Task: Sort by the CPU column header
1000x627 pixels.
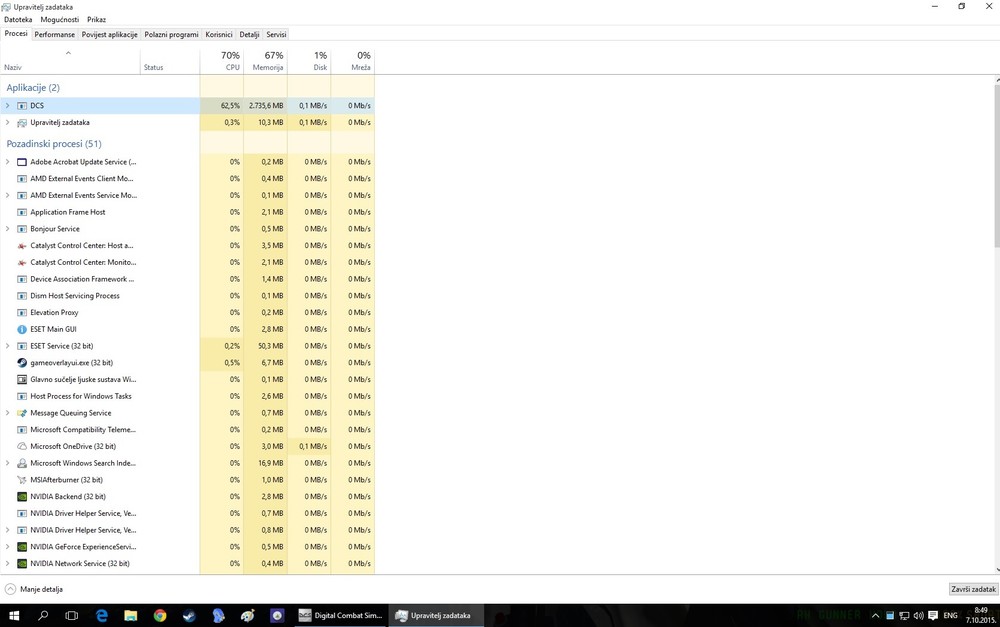Action: pos(221,61)
